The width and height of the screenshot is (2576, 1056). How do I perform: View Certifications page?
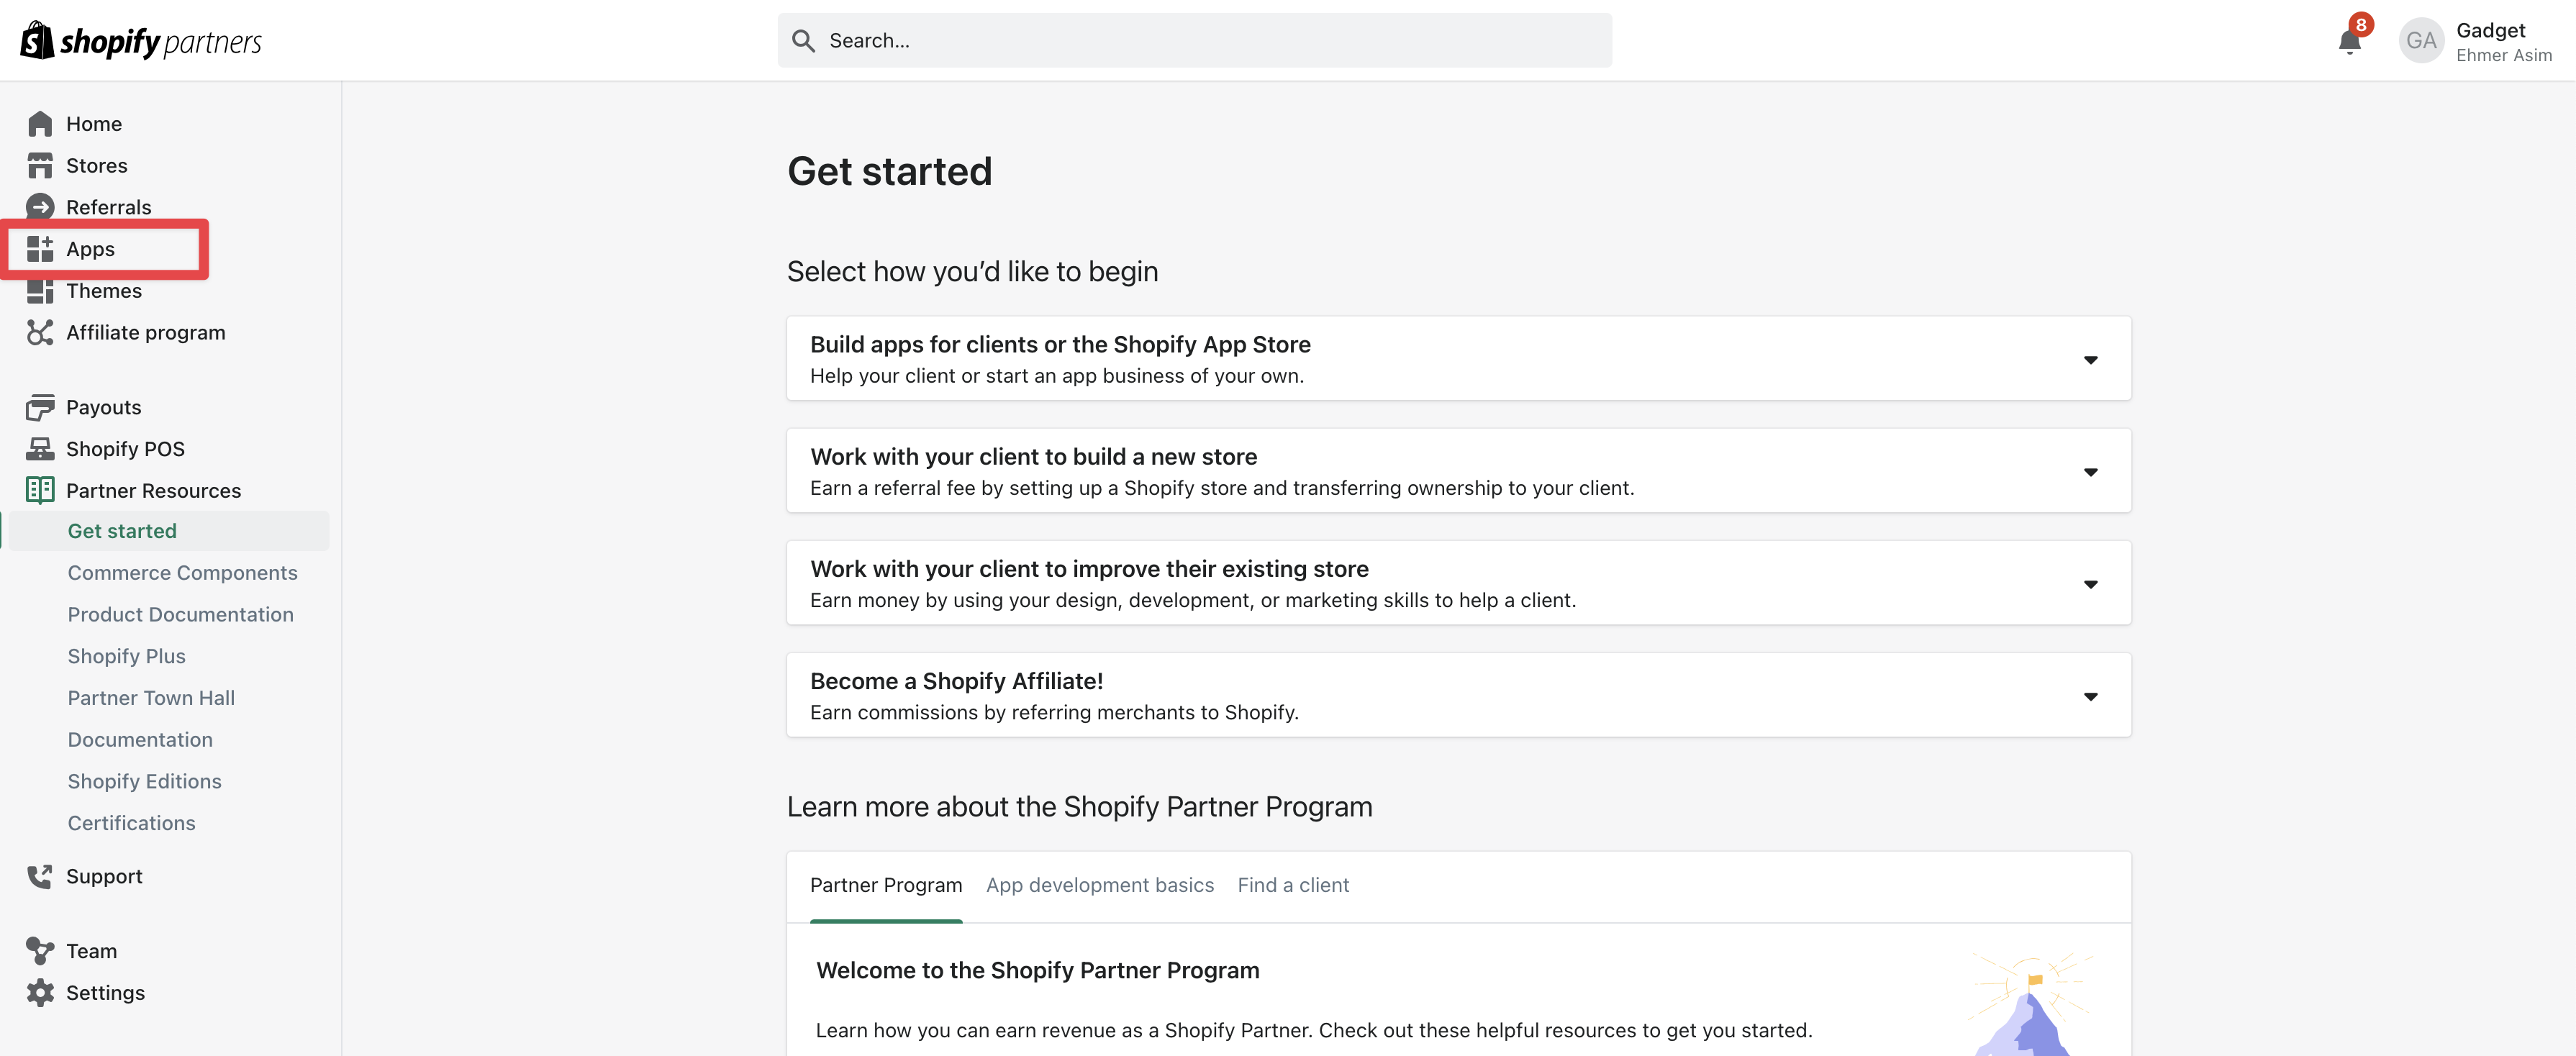click(x=130, y=823)
